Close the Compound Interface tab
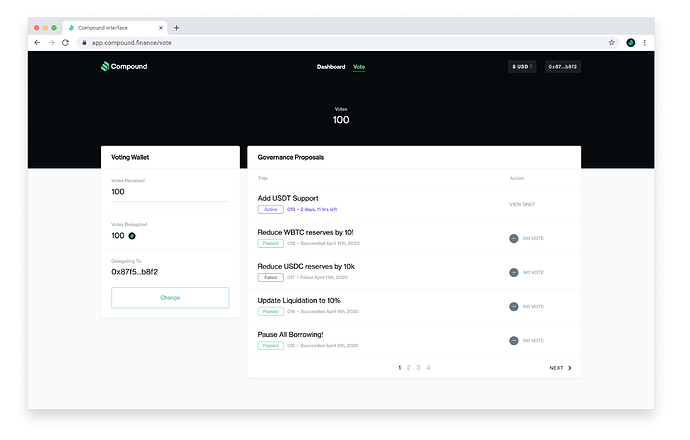 coord(161,28)
